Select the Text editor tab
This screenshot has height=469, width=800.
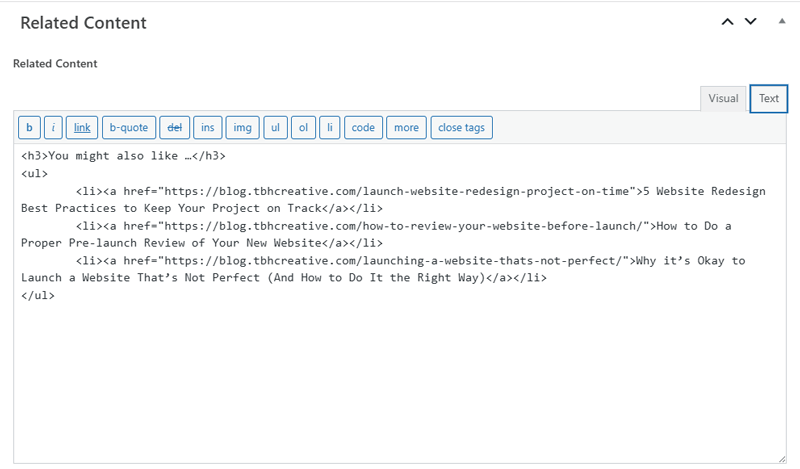[768, 98]
